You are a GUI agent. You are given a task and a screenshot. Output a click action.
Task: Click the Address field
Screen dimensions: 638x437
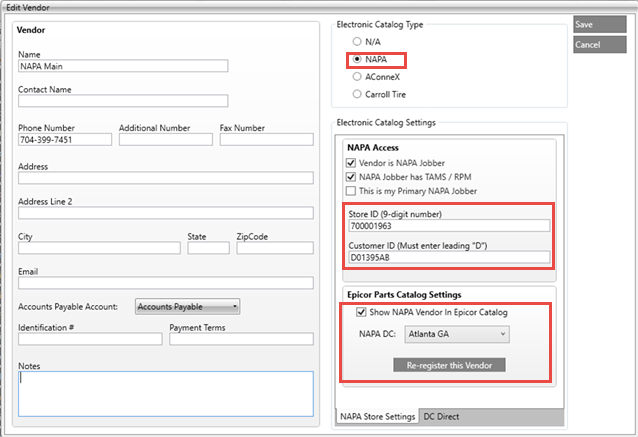tap(166, 178)
